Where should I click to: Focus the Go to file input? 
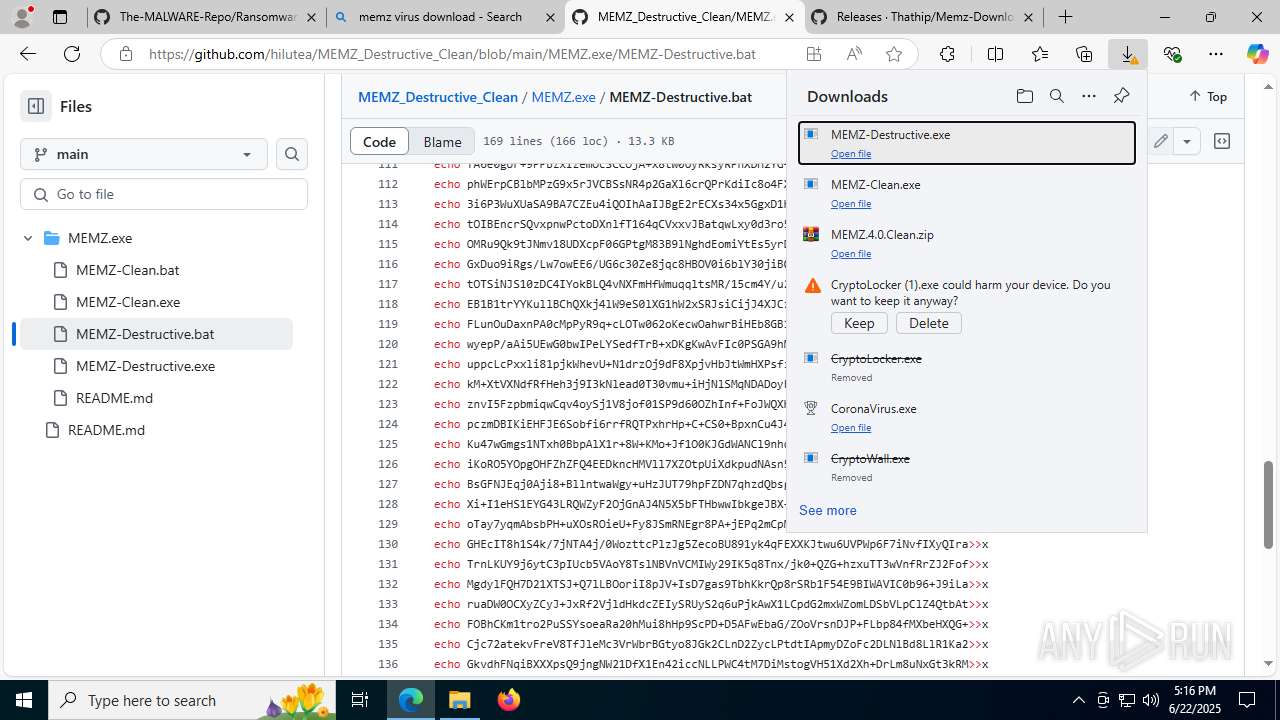pyautogui.click(x=164, y=194)
